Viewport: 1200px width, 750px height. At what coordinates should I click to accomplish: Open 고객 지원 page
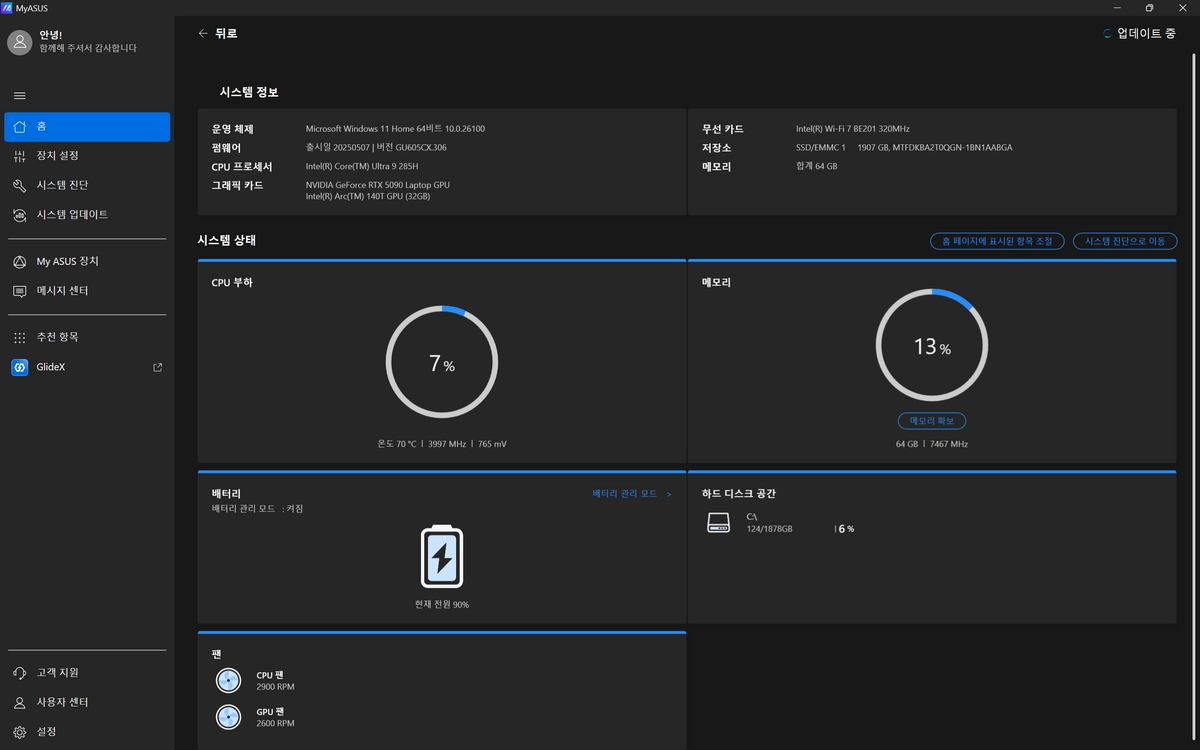click(x=87, y=673)
